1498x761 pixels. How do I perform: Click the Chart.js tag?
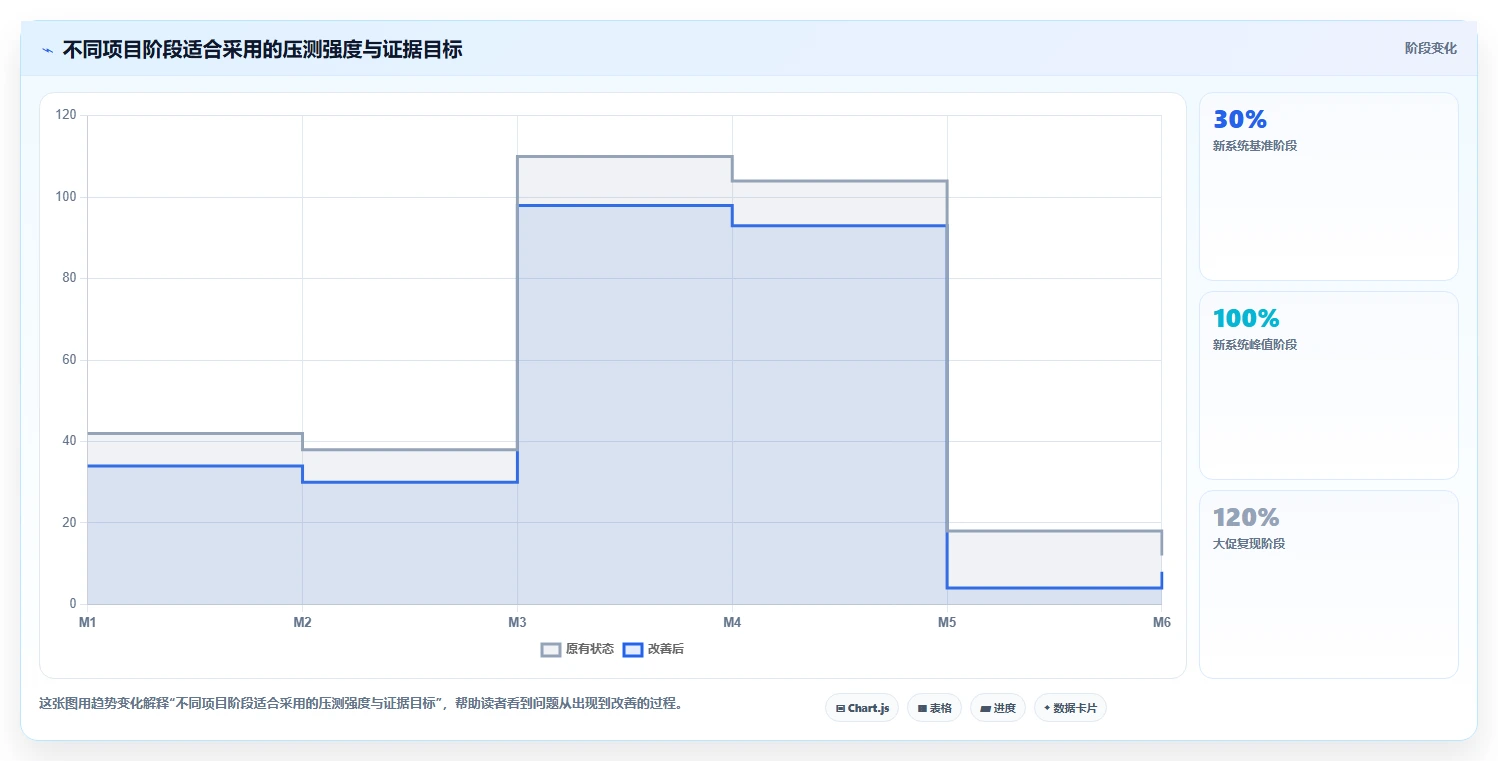(862, 708)
